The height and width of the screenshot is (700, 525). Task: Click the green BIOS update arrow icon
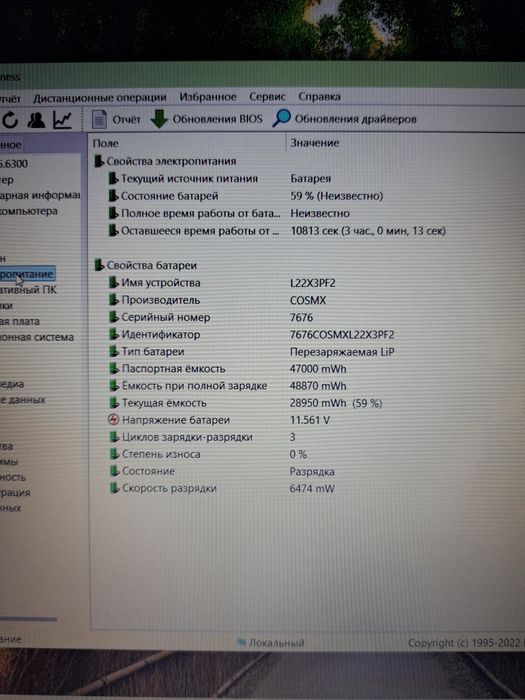(159, 119)
